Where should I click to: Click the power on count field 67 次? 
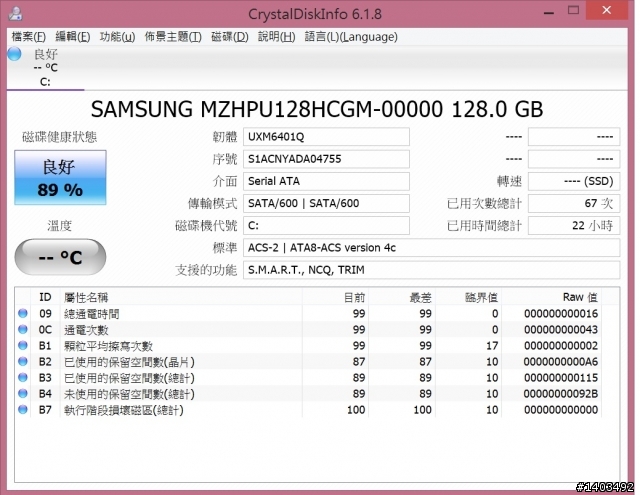[x=574, y=203]
